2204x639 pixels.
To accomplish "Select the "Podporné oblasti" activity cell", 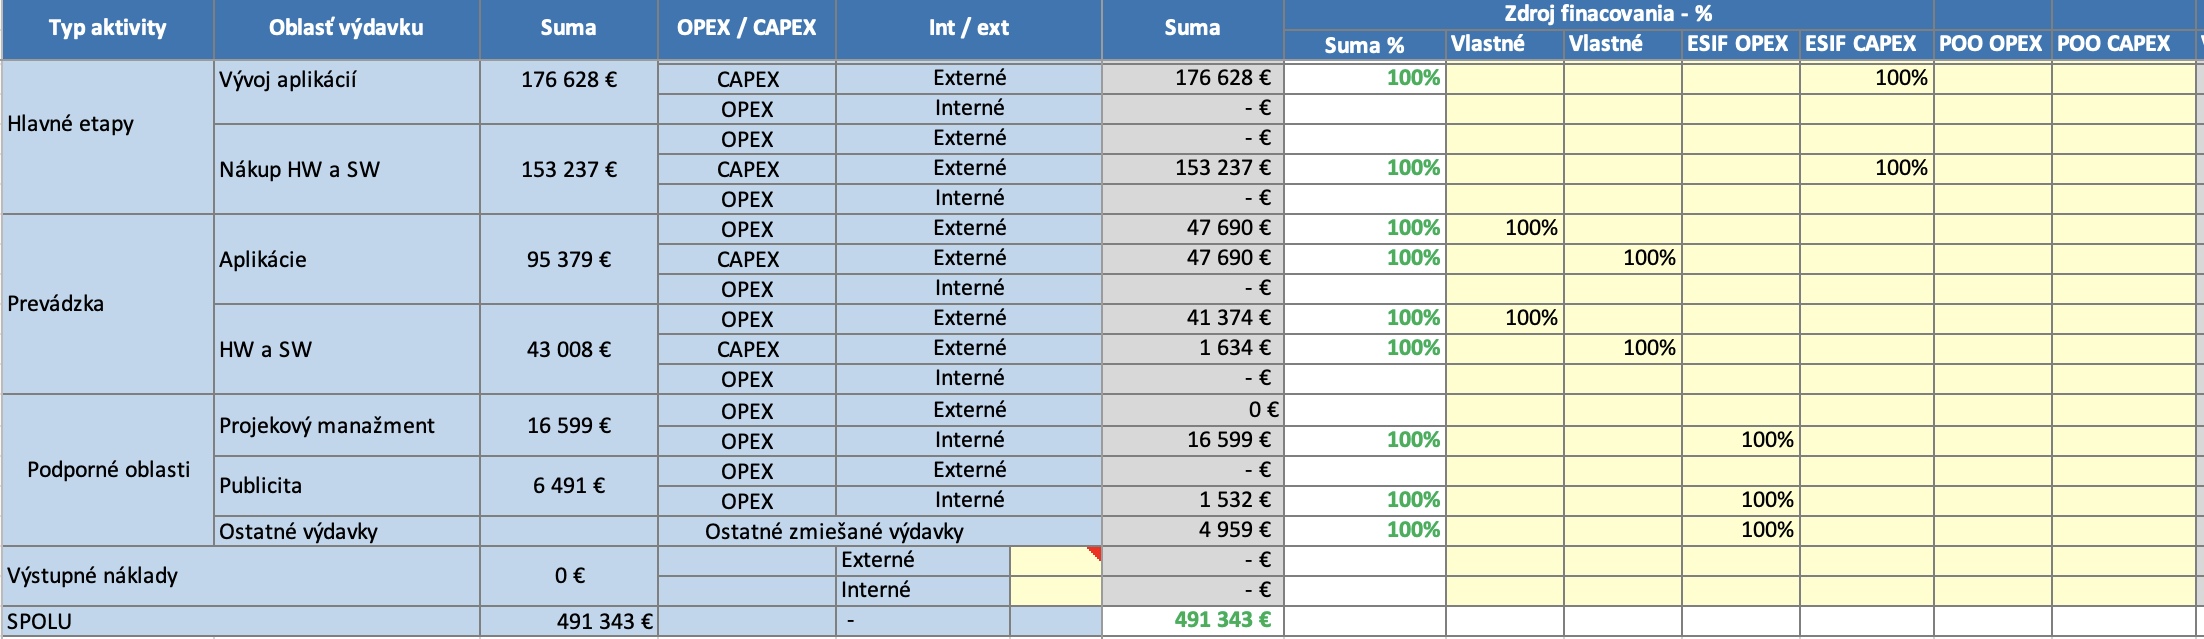I will (108, 470).
